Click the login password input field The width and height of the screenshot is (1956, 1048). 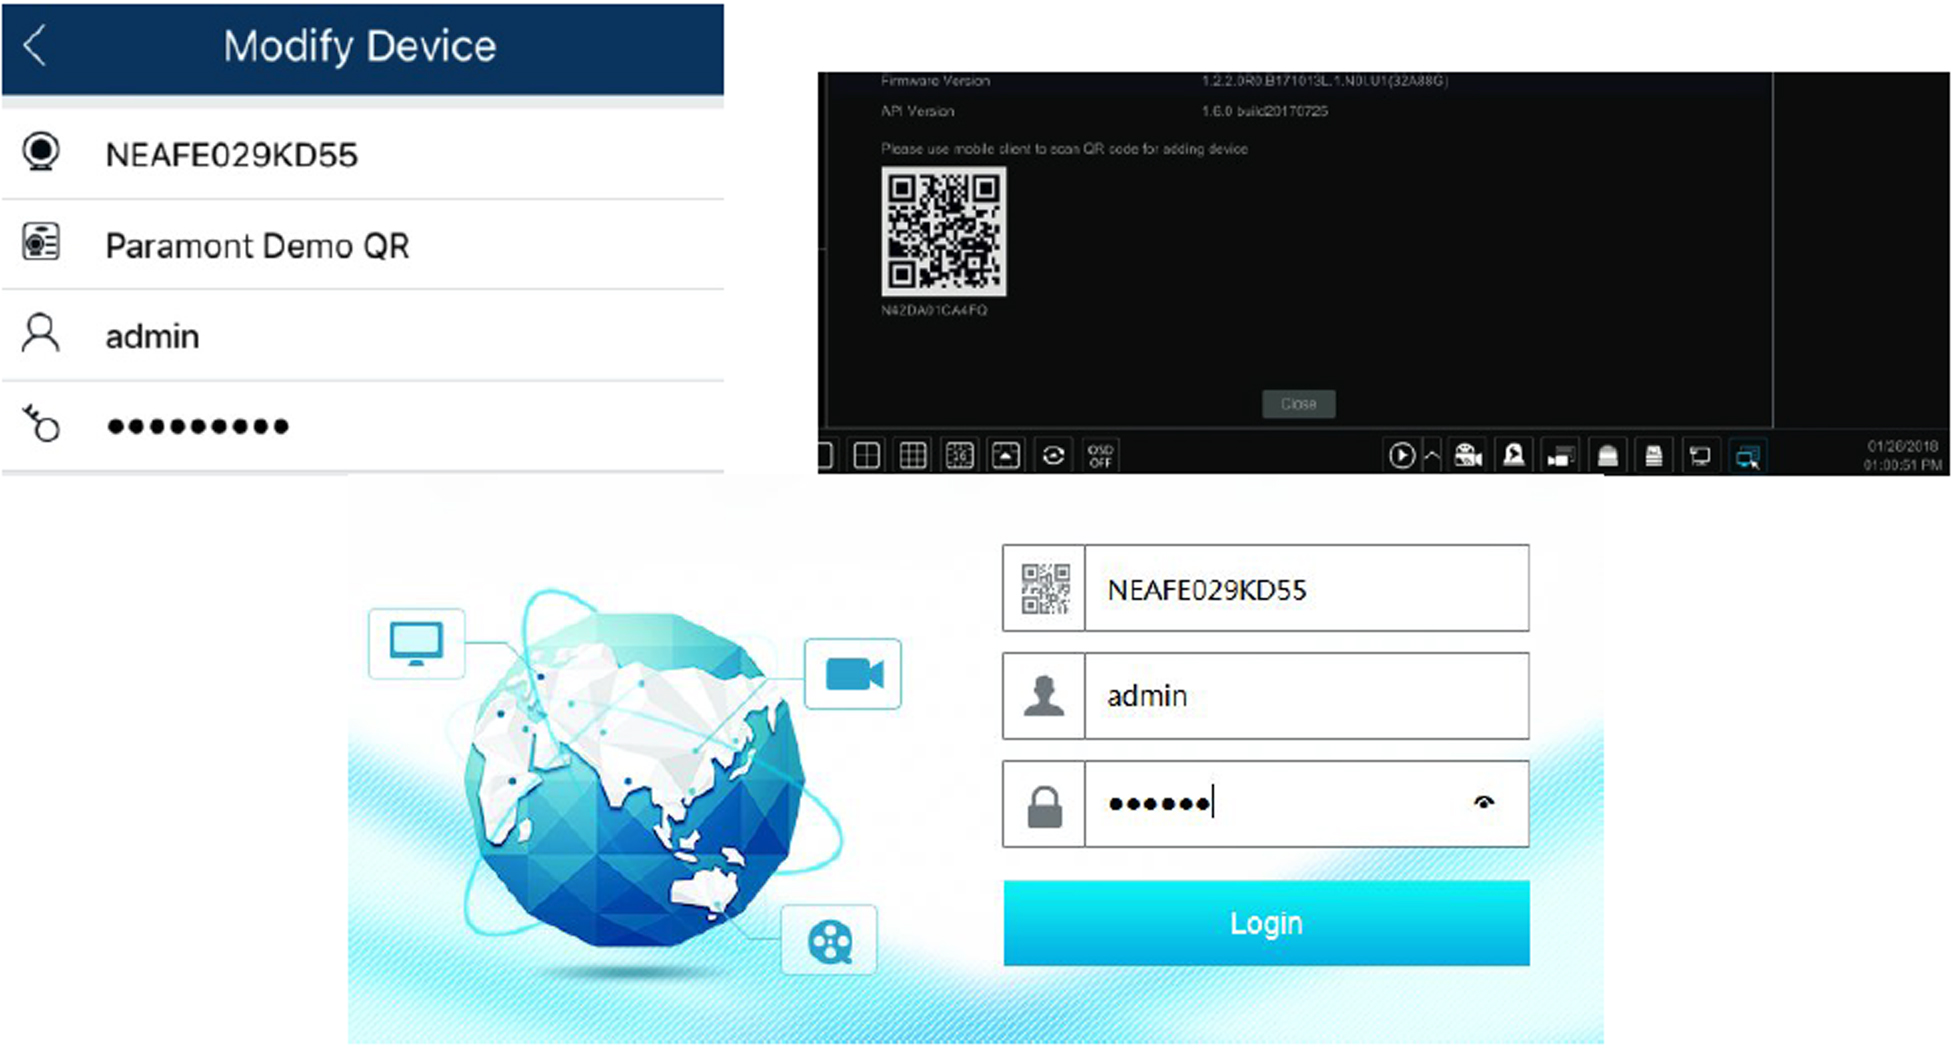tap(1280, 804)
